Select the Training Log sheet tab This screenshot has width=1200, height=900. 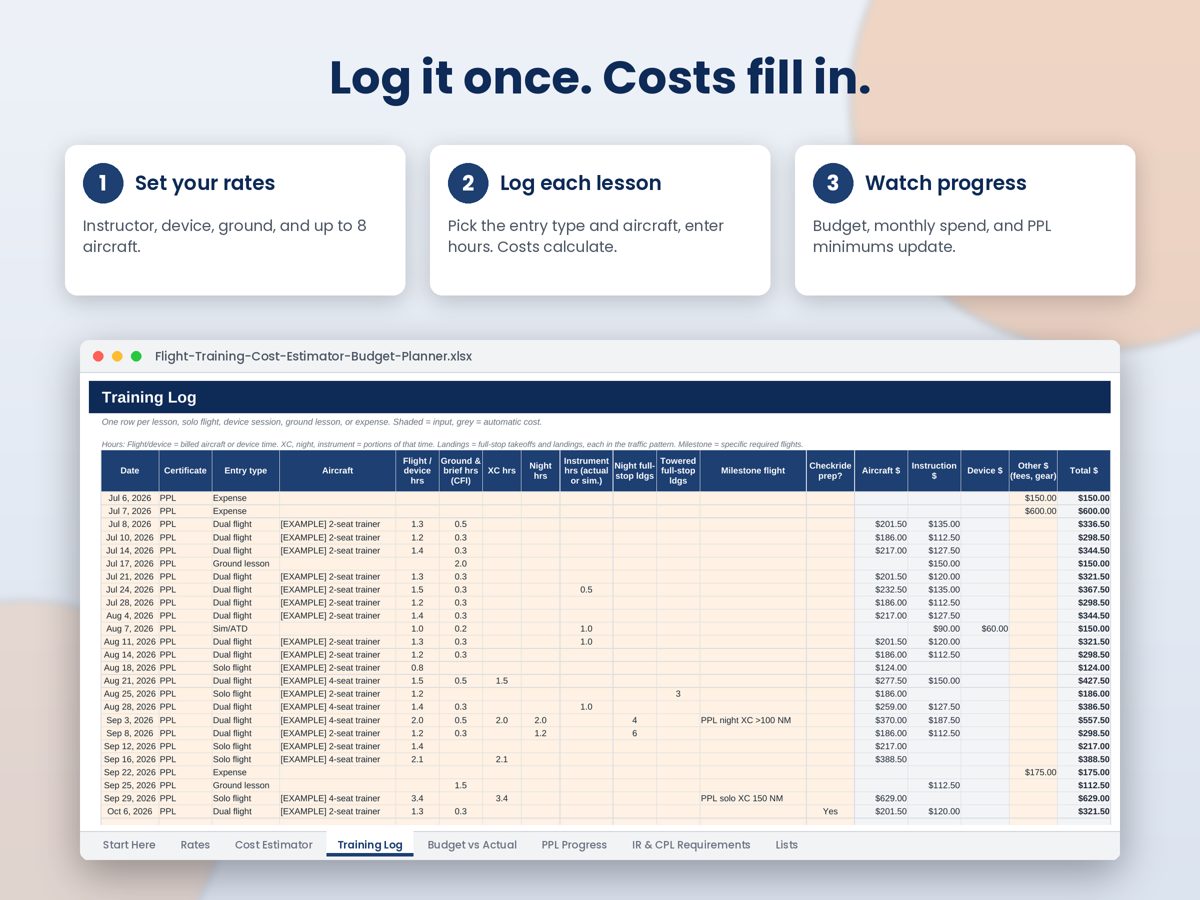click(x=370, y=845)
